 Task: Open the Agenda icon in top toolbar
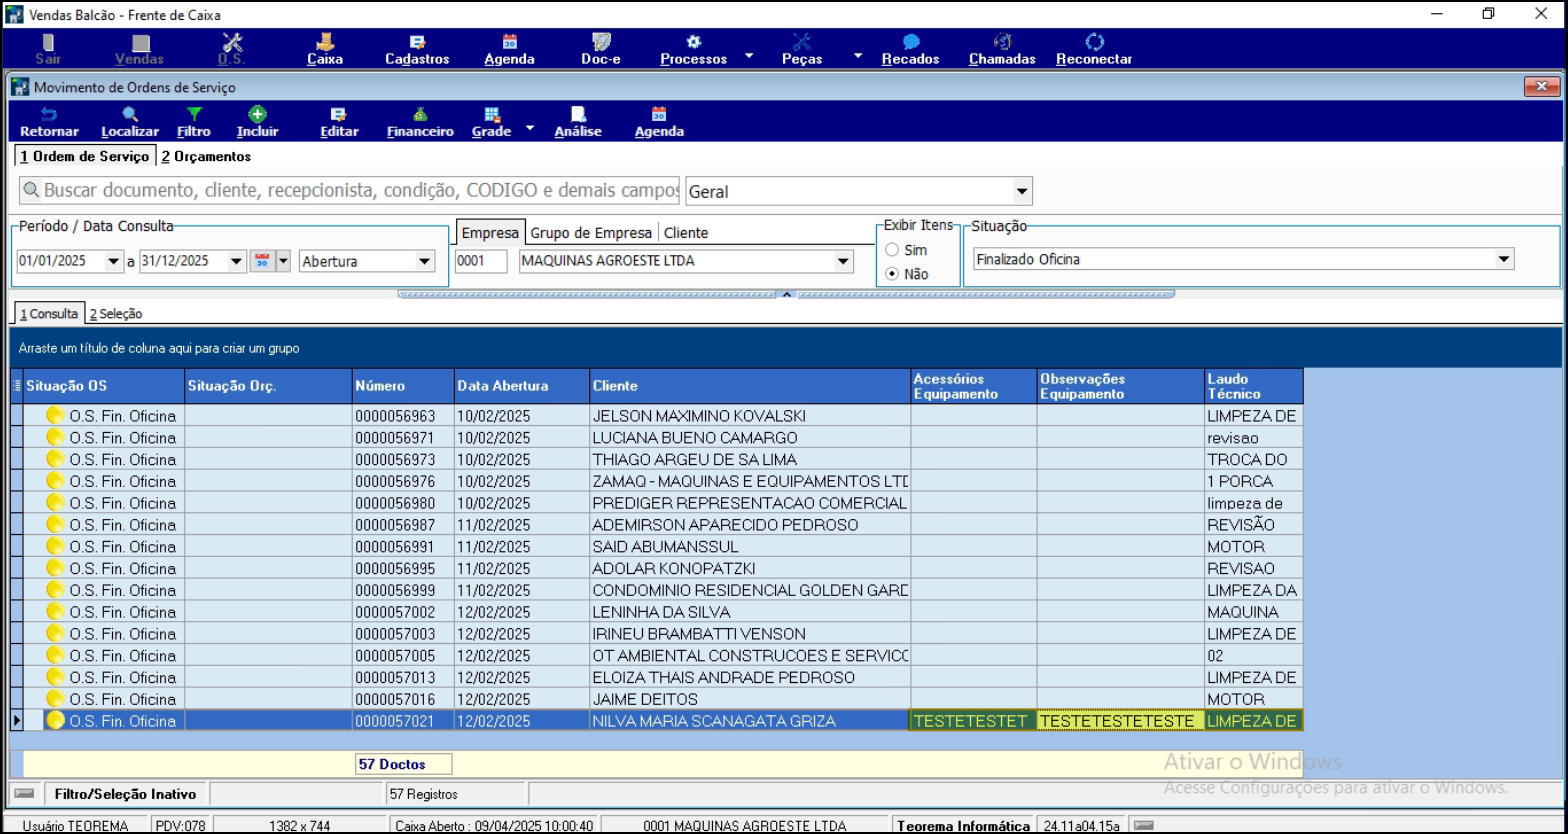pos(509,42)
